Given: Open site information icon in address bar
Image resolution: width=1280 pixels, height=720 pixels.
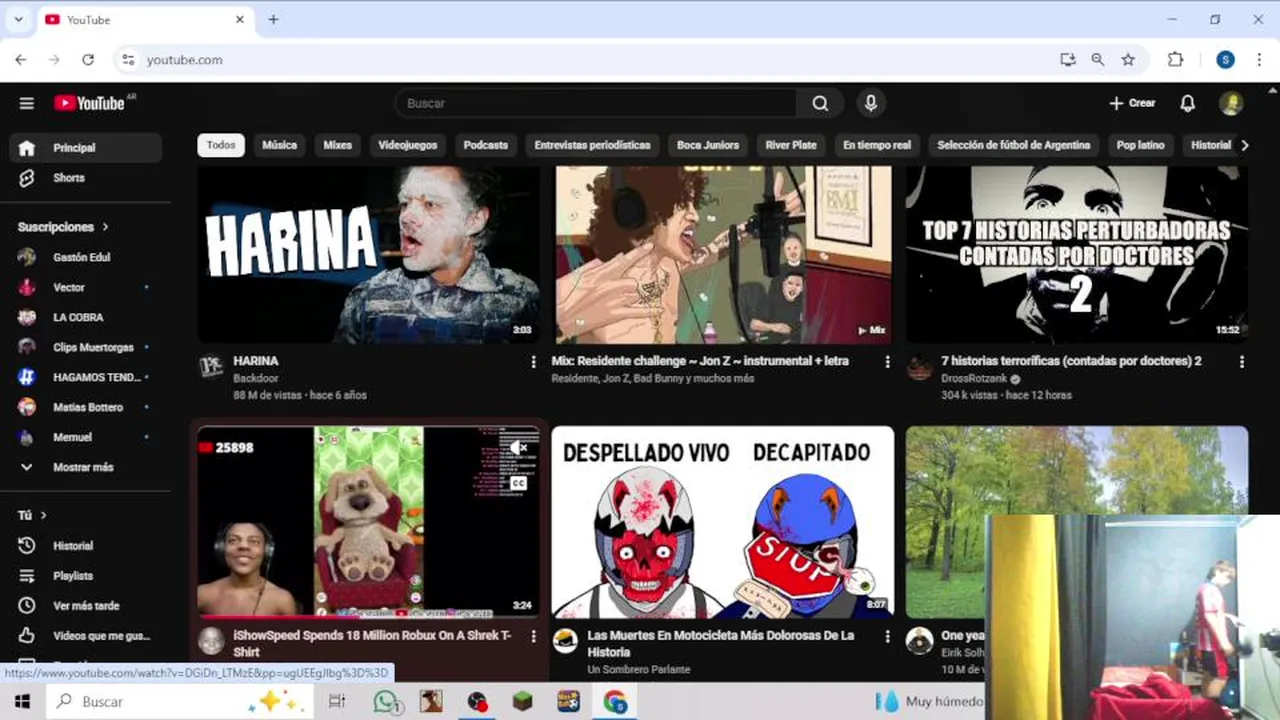Looking at the screenshot, I should tap(128, 60).
